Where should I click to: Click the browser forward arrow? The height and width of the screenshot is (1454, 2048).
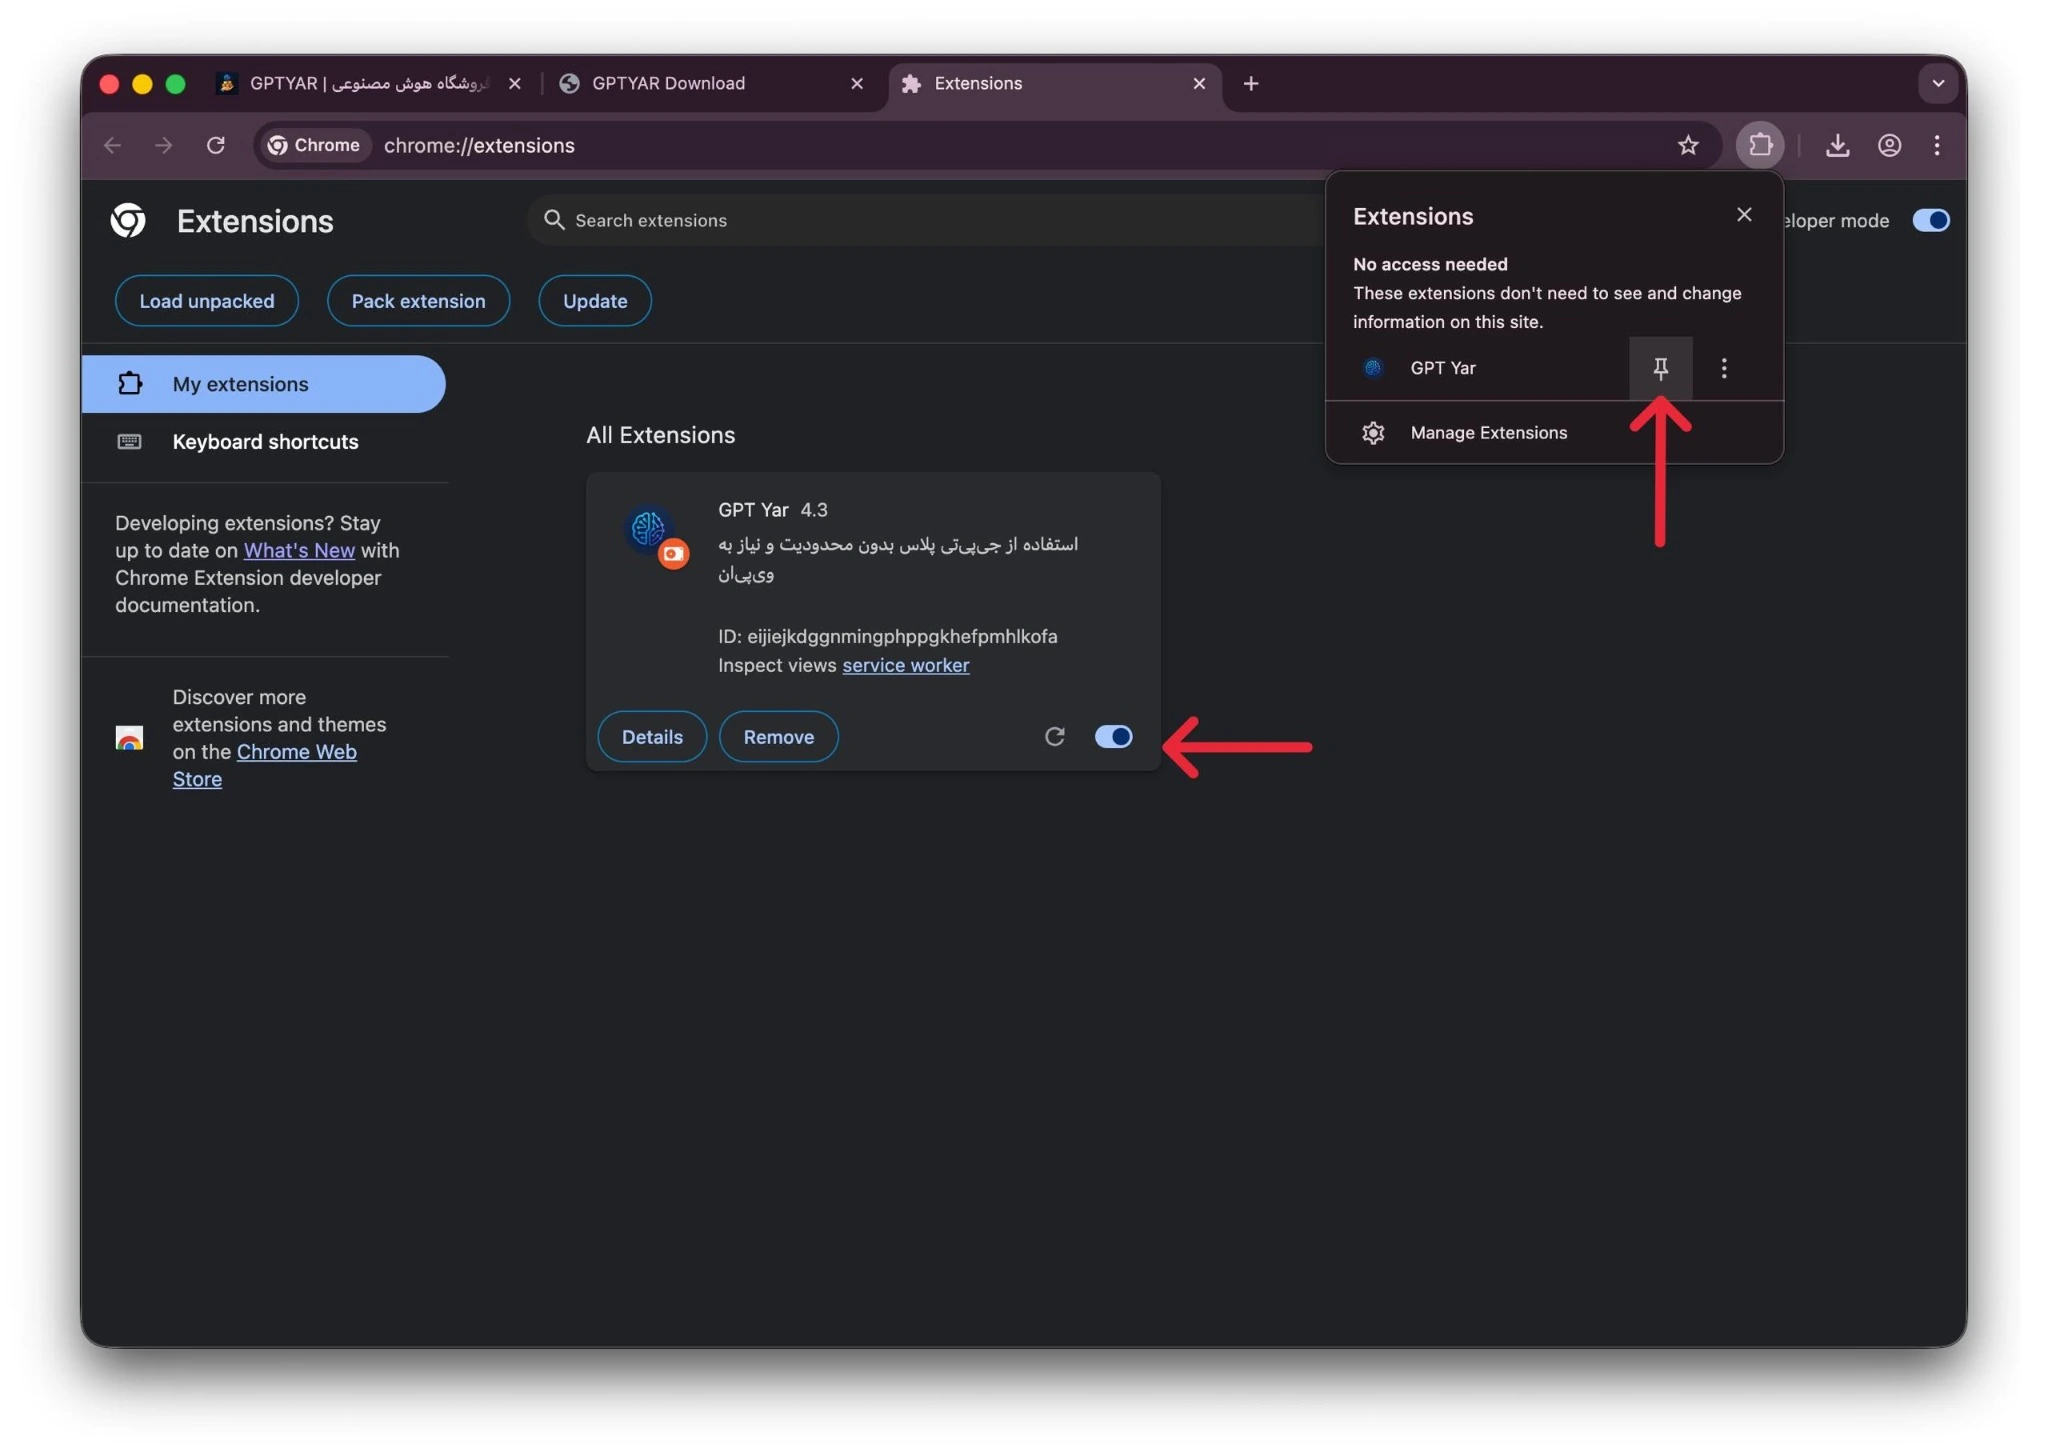coord(164,146)
